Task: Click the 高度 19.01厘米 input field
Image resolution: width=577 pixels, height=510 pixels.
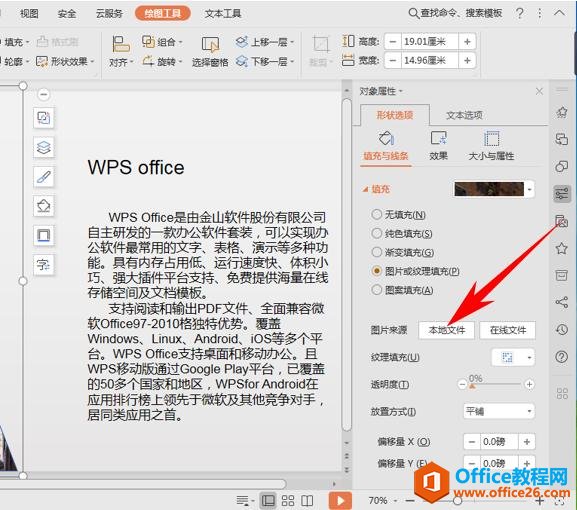Action: click(429, 42)
